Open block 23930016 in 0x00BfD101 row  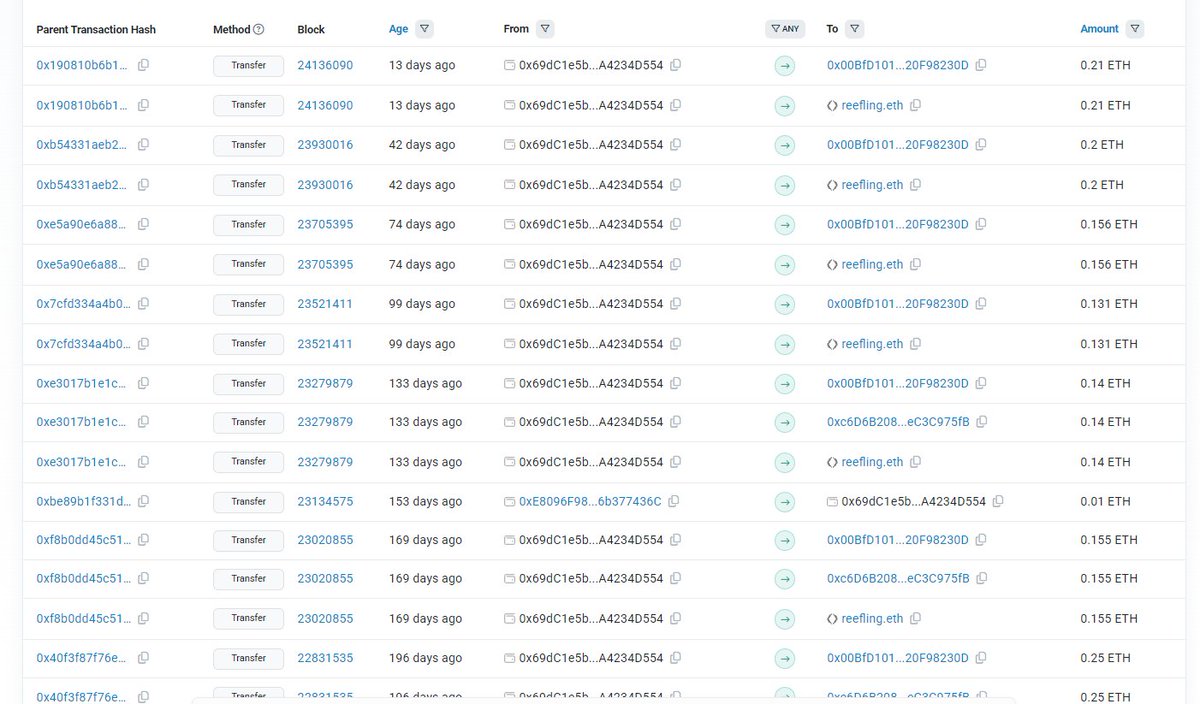click(x=325, y=145)
